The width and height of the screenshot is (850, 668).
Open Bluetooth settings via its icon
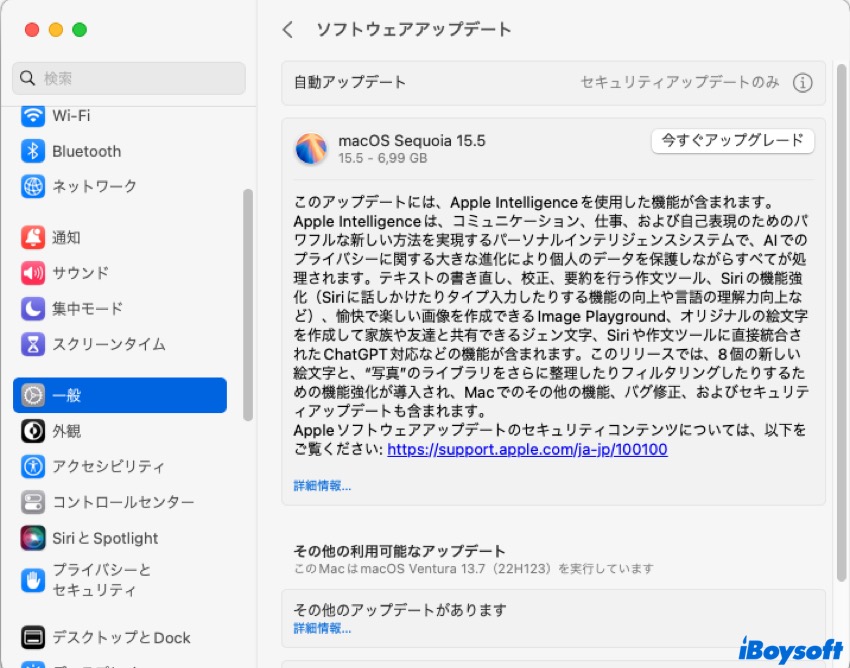33,151
